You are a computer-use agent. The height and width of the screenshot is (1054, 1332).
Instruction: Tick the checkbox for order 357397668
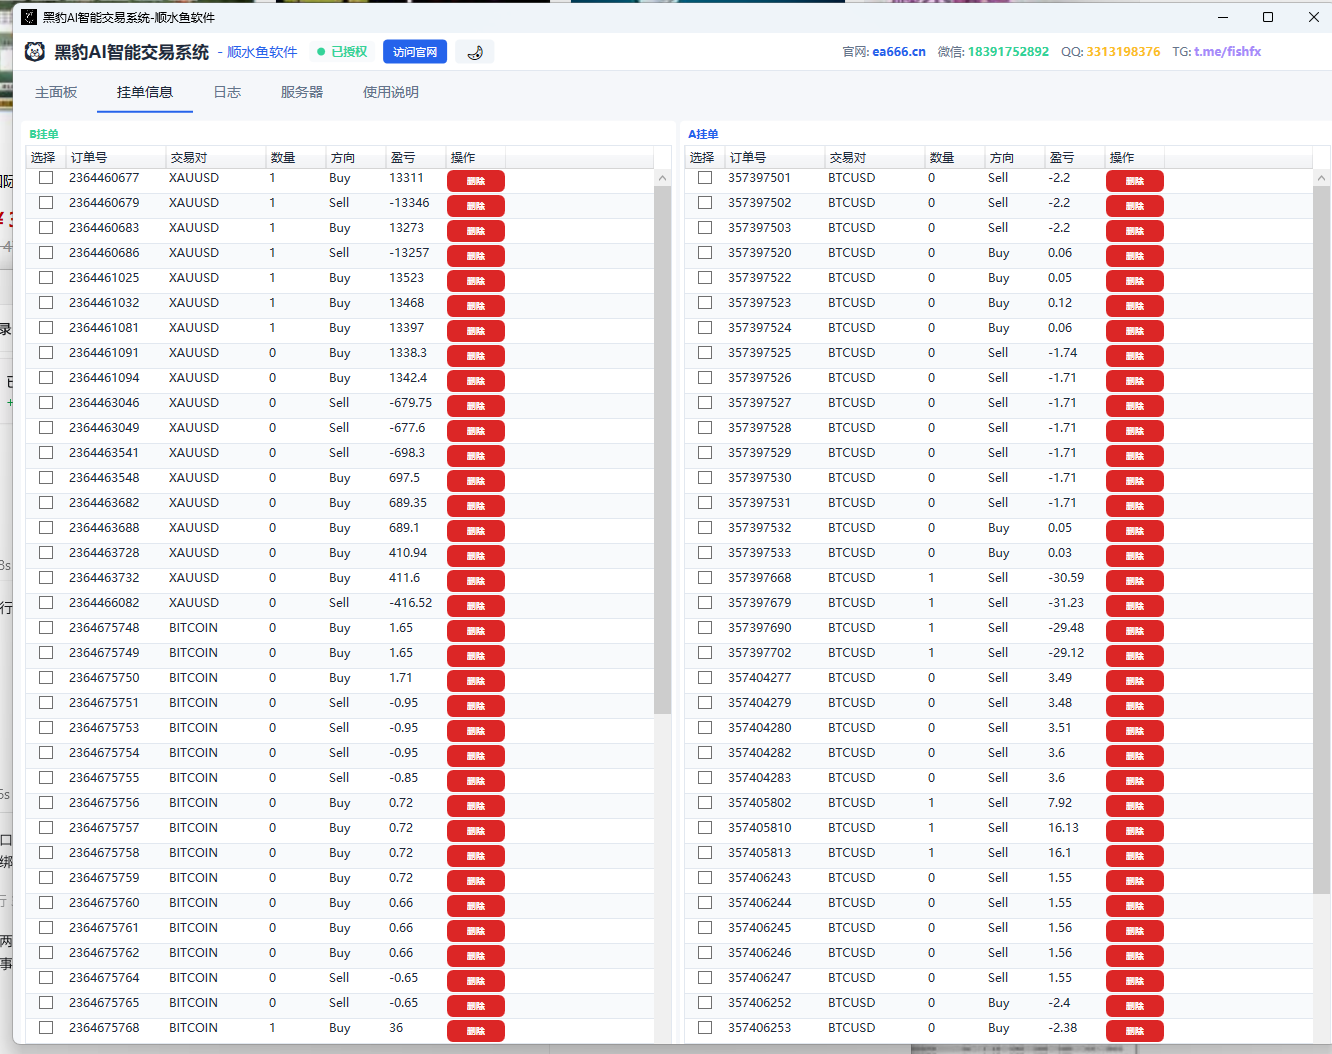(705, 578)
